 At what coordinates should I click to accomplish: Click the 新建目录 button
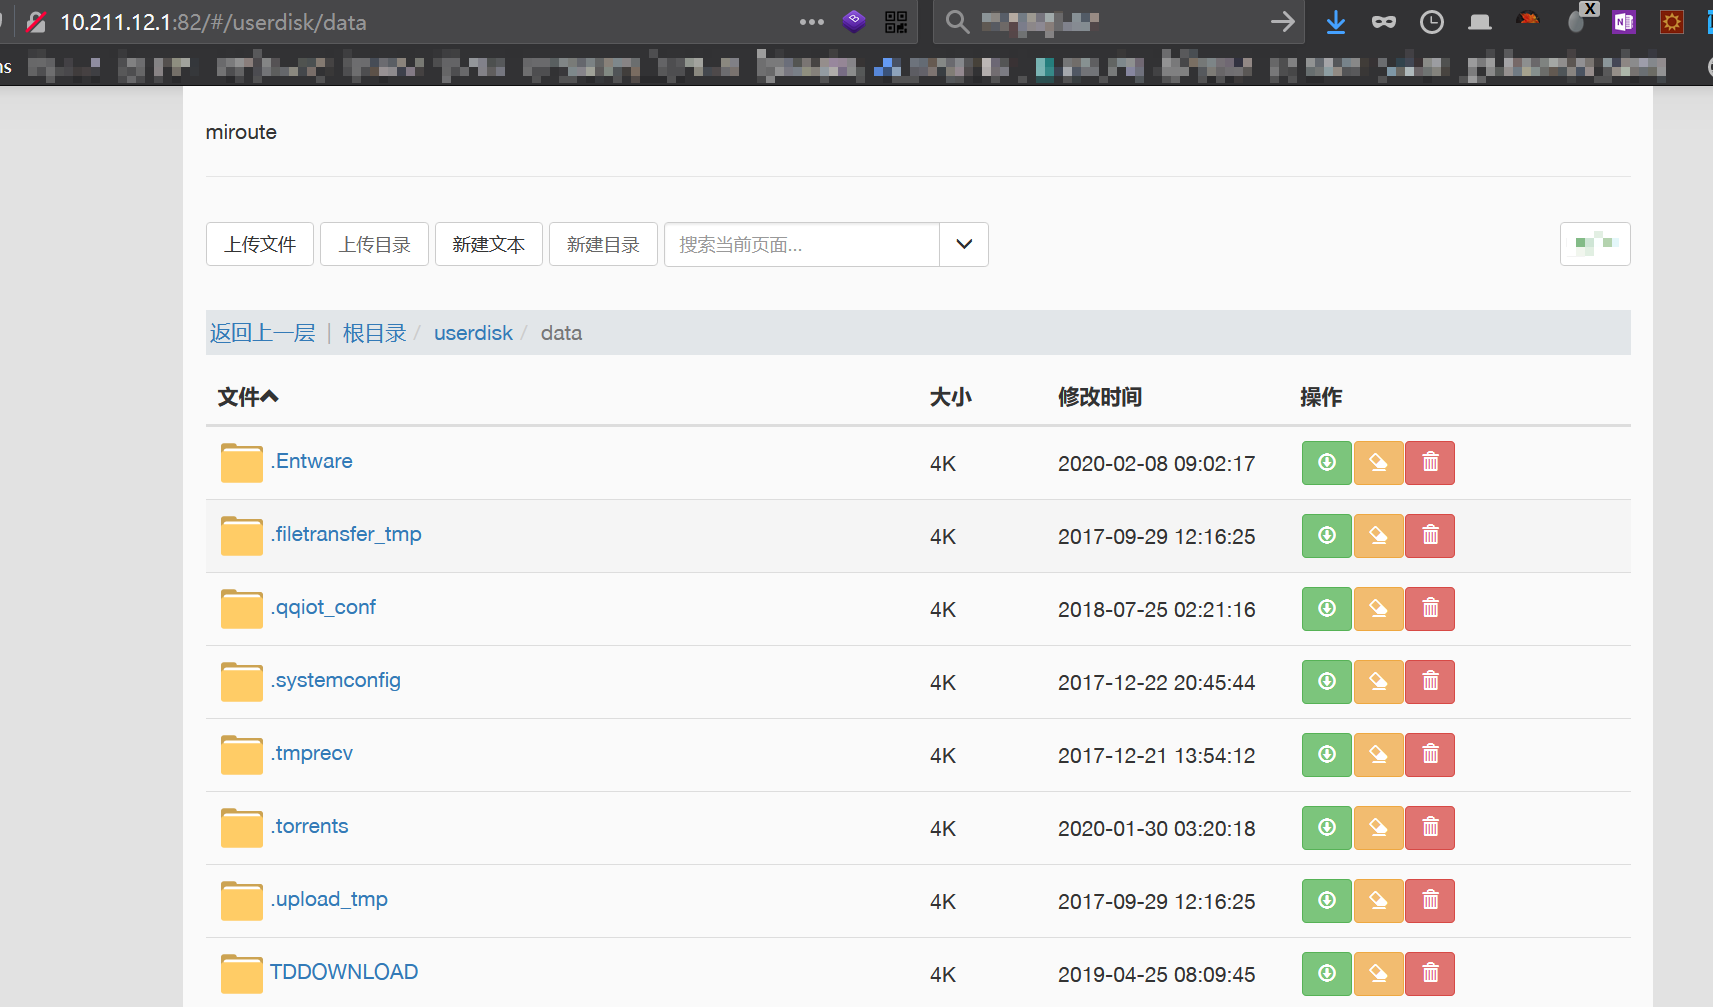click(x=603, y=244)
